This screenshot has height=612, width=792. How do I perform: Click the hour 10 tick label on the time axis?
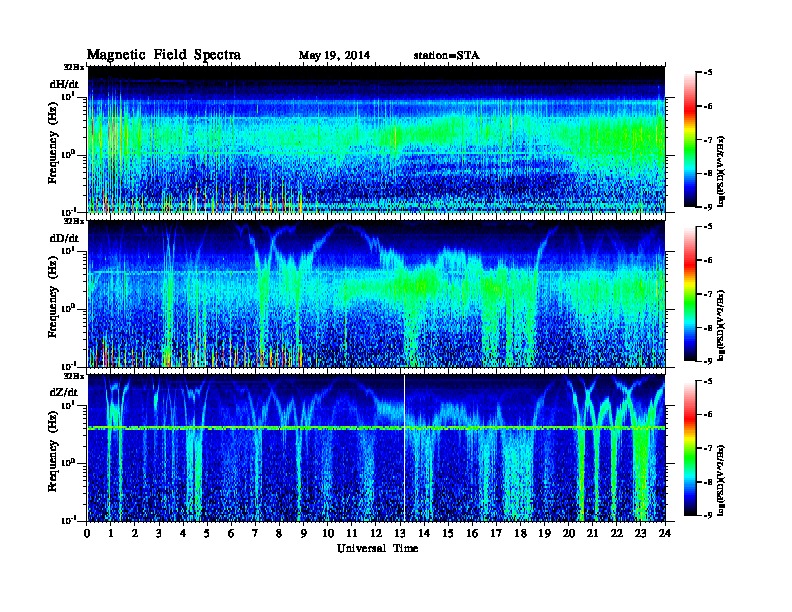[328, 533]
